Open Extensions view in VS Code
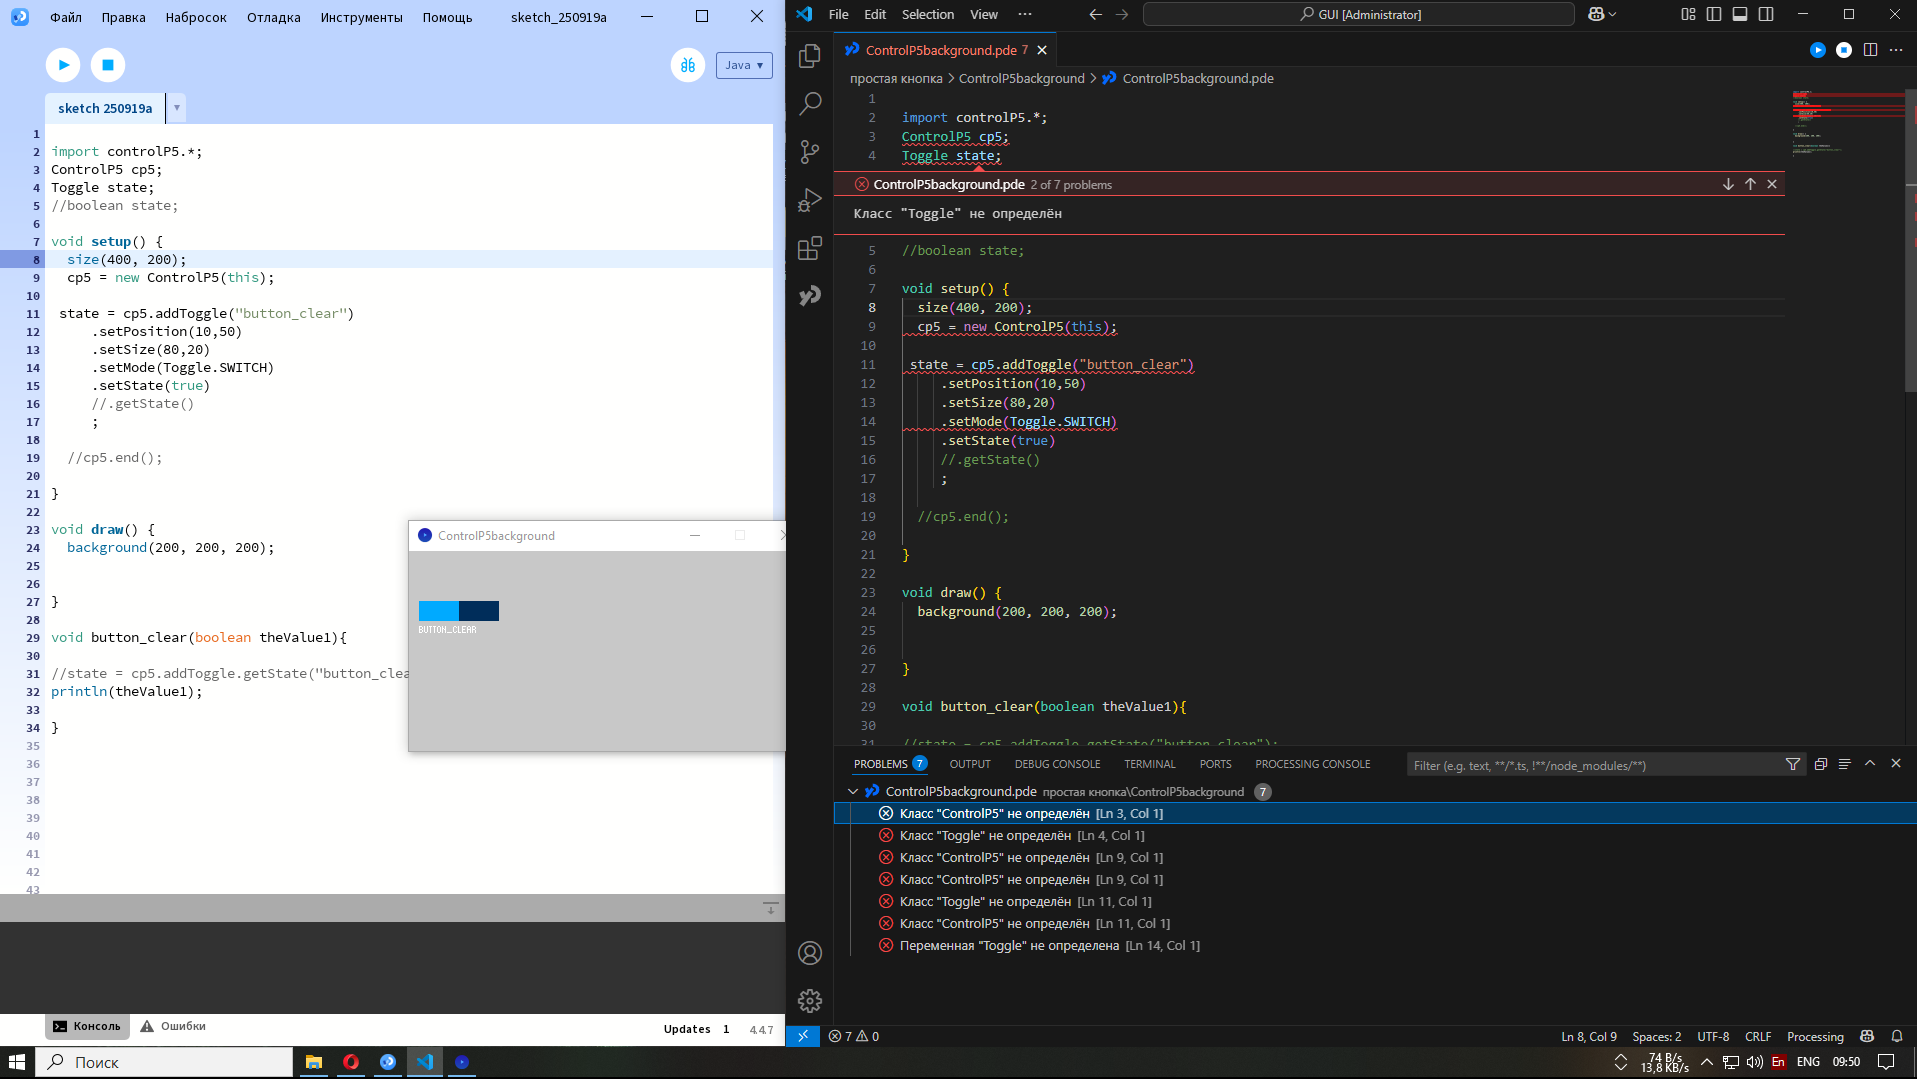1917x1079 pixels. pos(810,248)
